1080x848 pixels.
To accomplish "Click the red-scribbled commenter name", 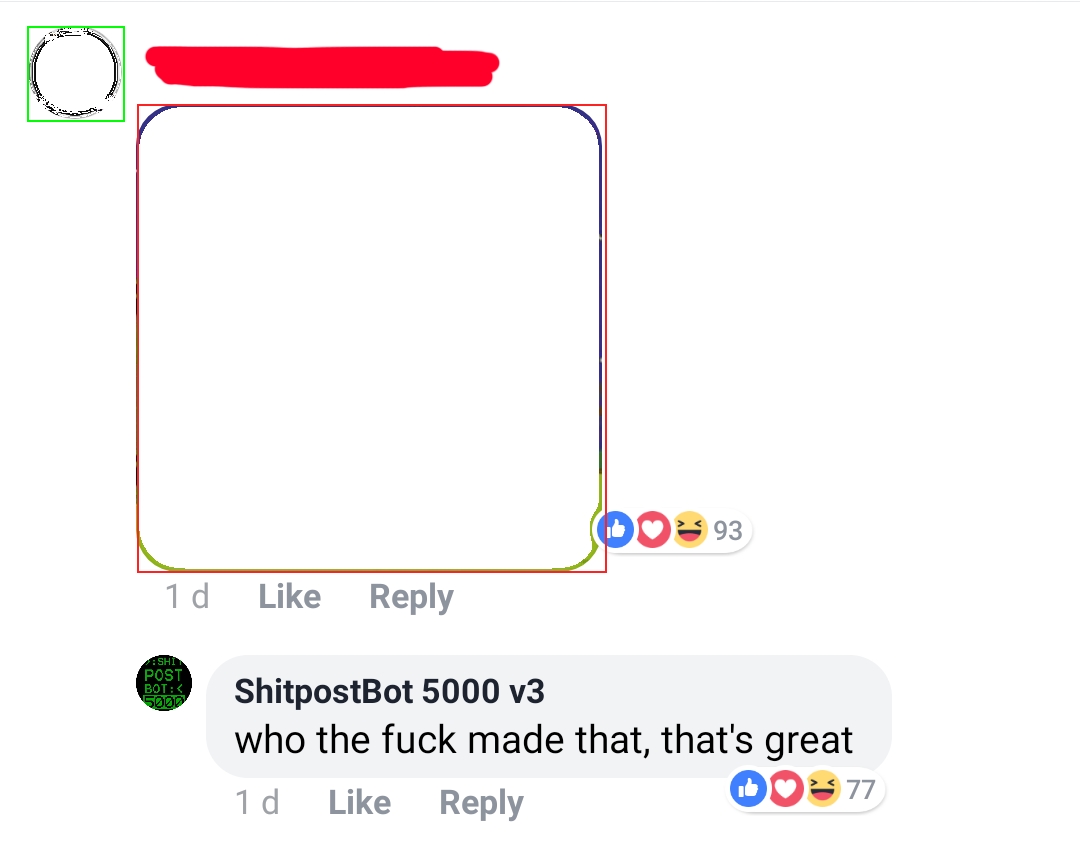I will point(322,67).
